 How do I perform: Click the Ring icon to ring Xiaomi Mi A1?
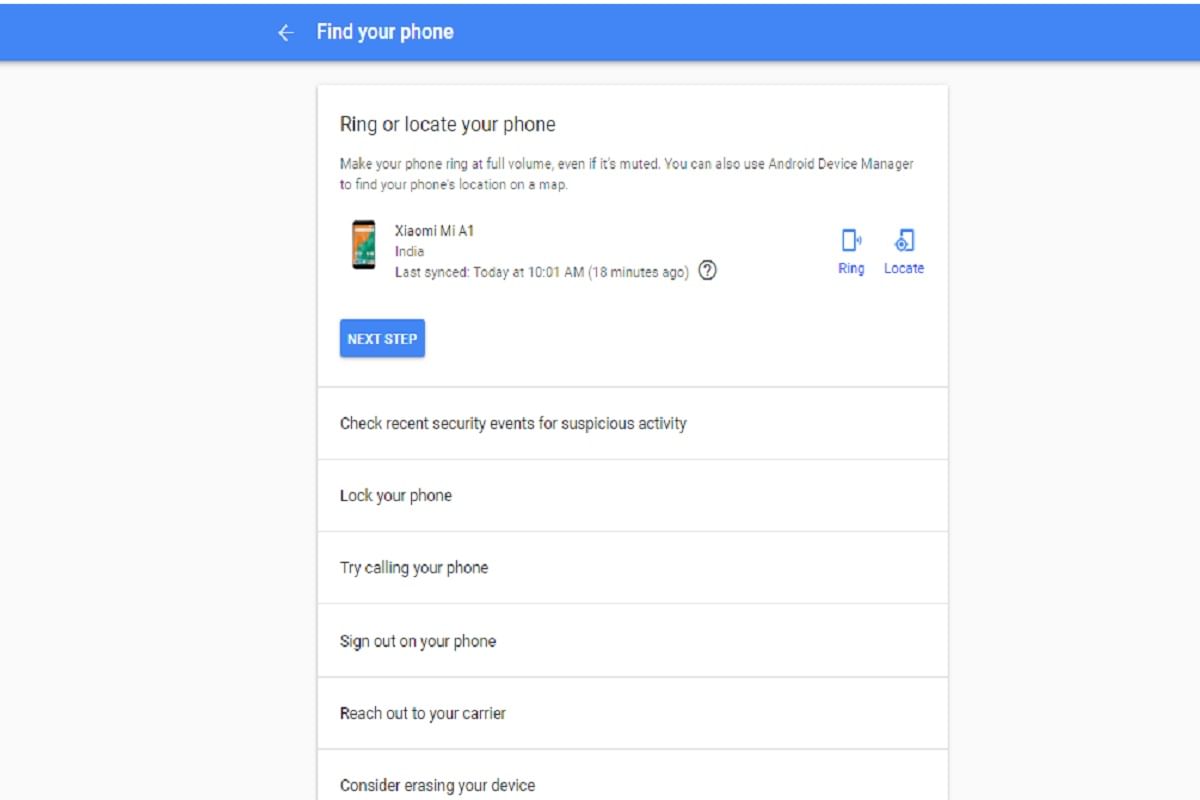851,240
